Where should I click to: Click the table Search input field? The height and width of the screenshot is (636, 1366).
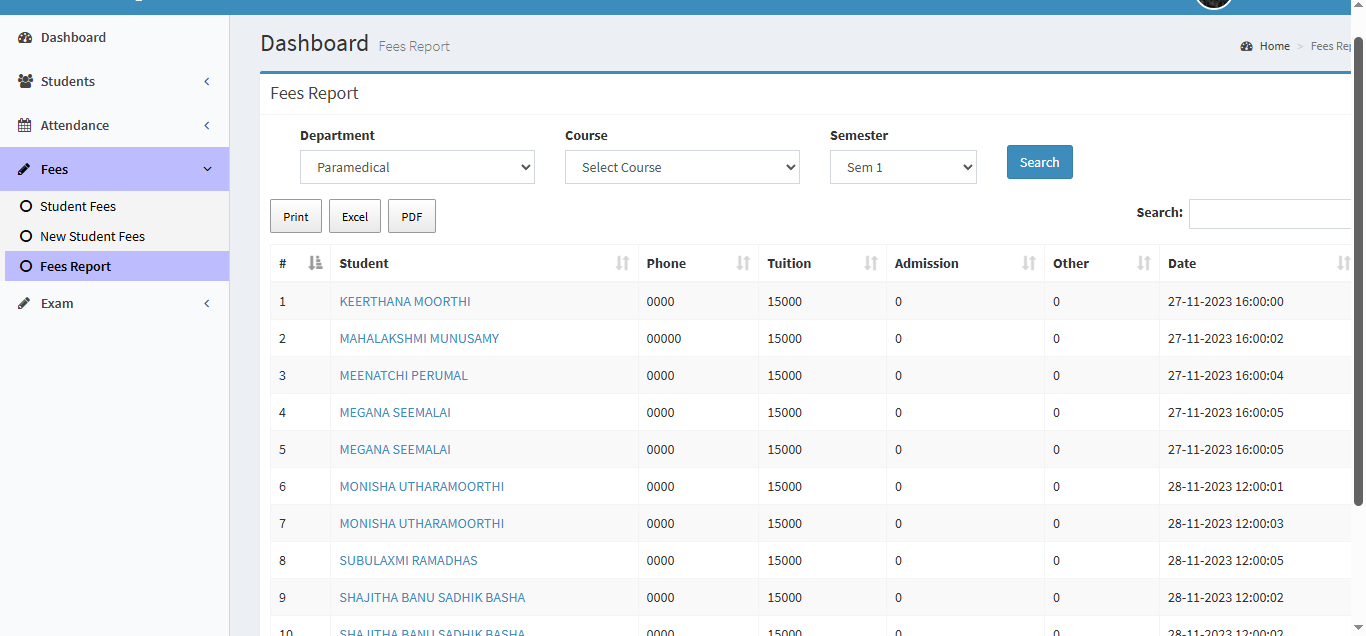click(1270, 214)
